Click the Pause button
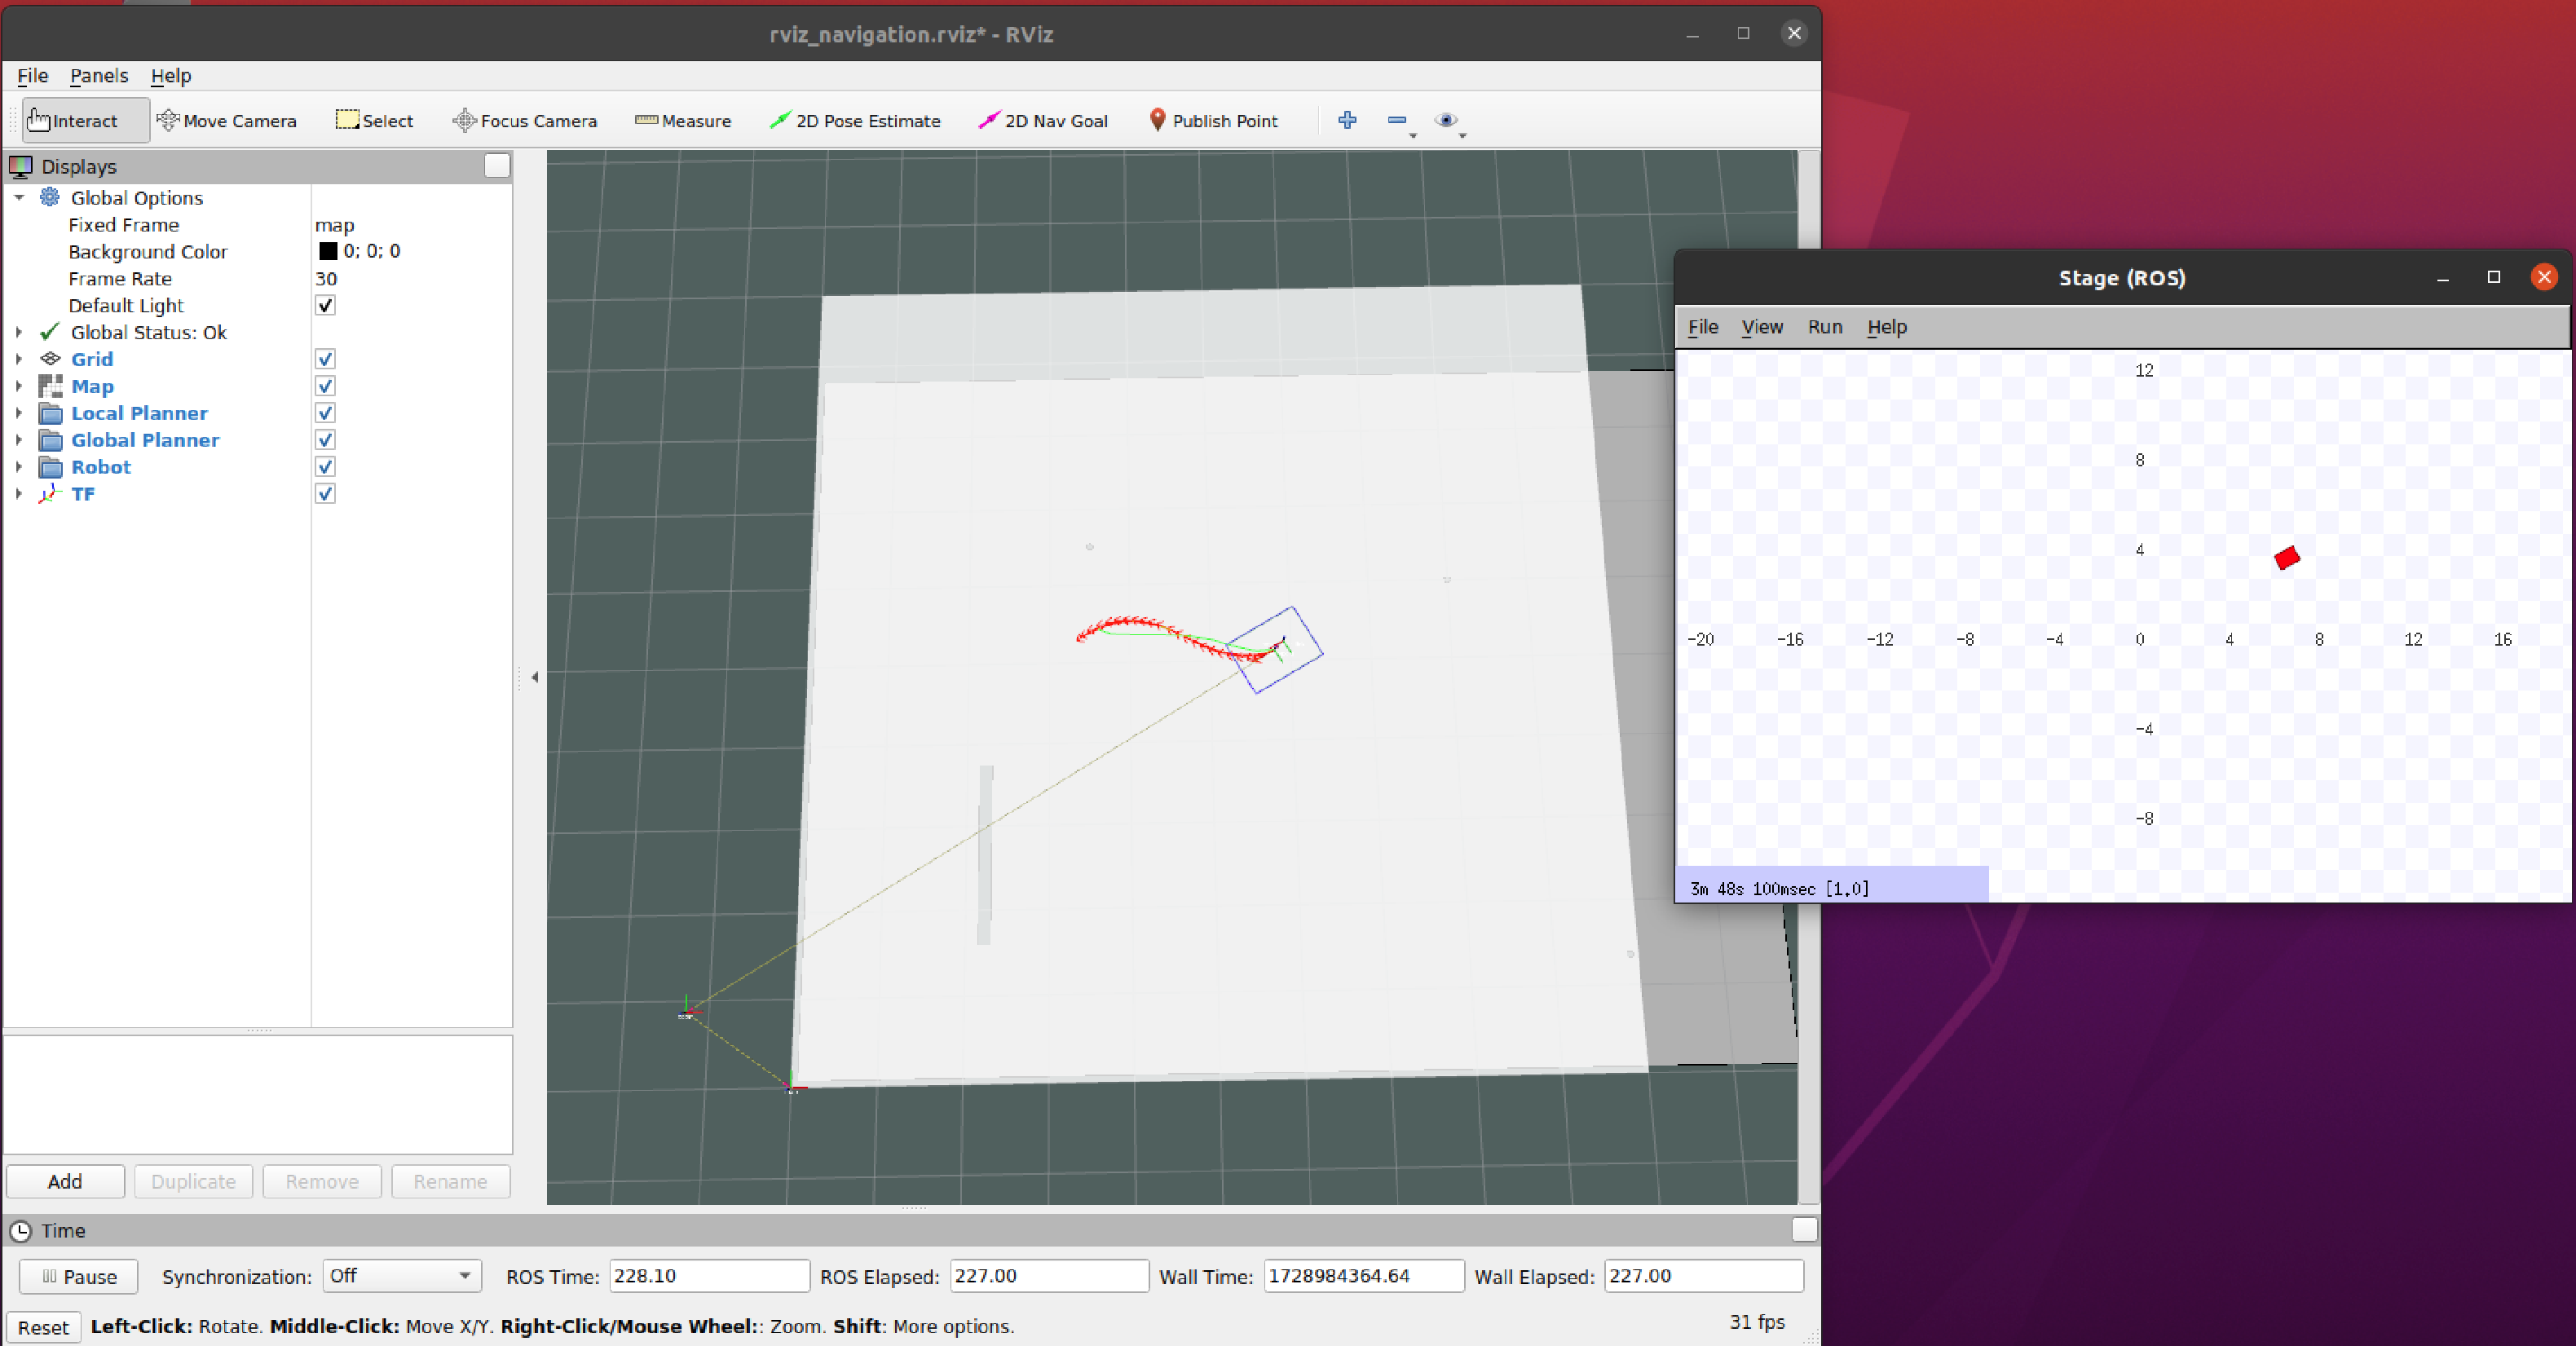 click(78, 1276)
